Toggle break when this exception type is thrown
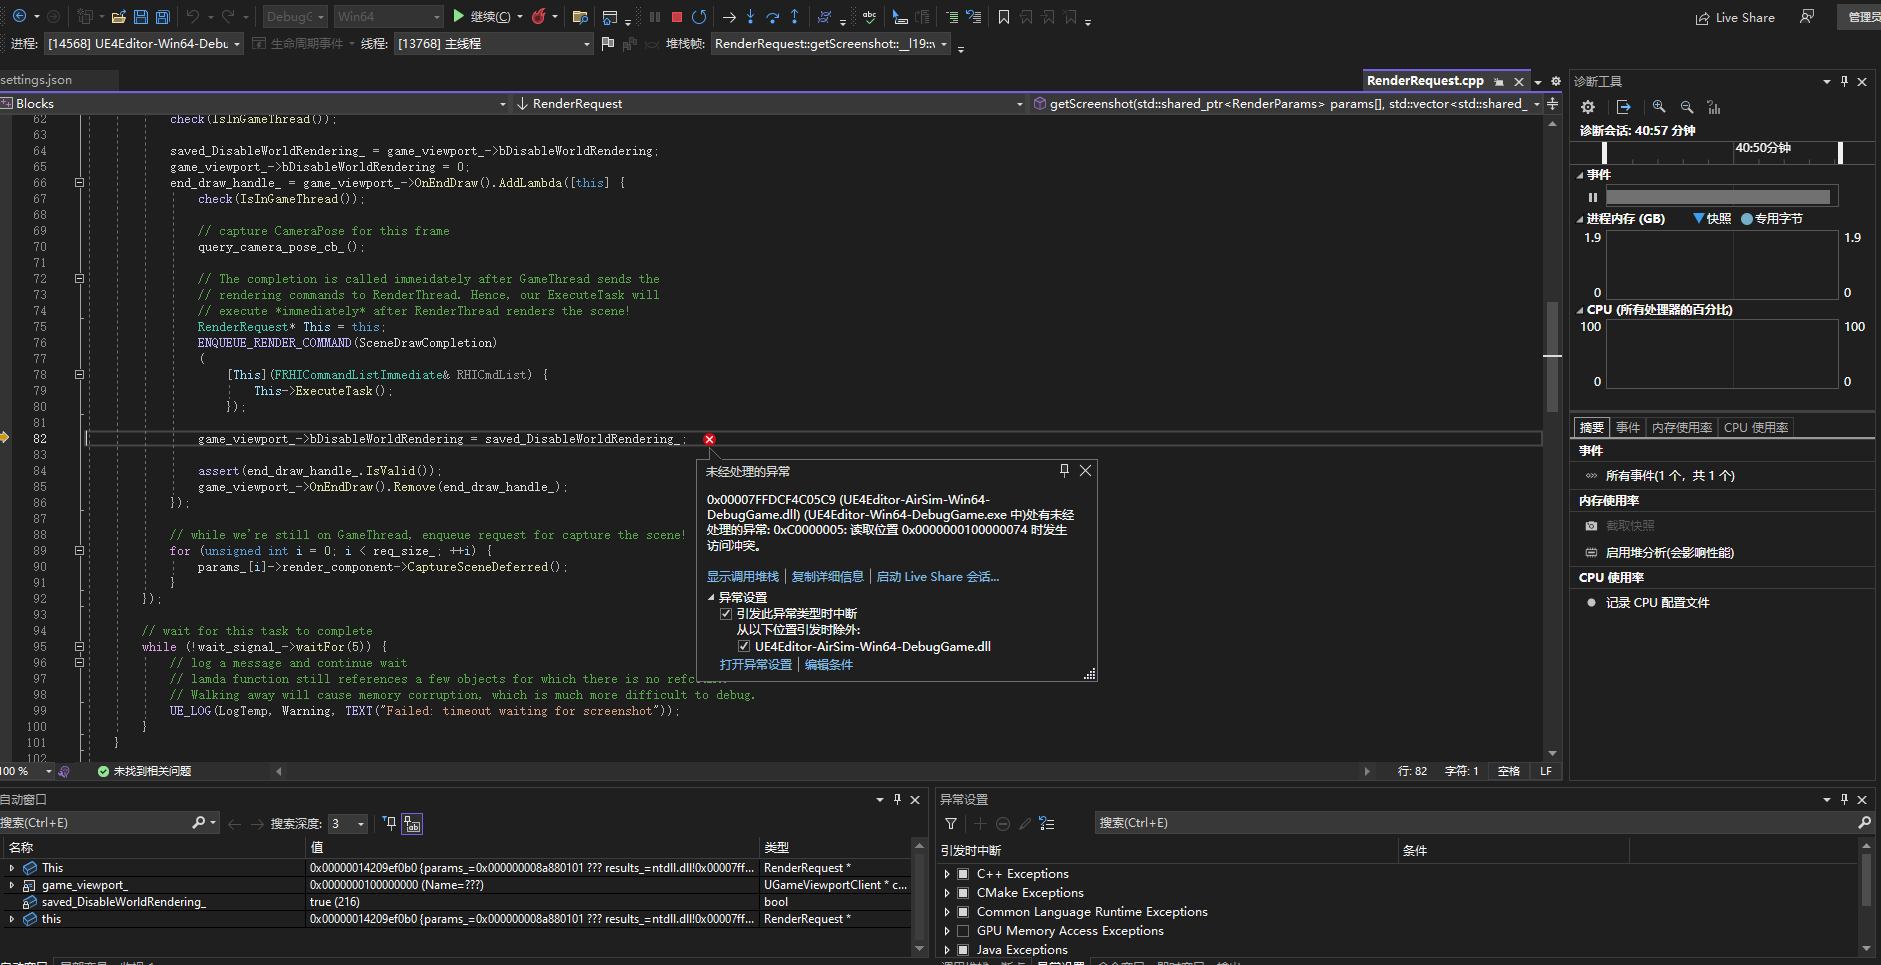The height and width of the screenshot is (965, 1881). click(726, 614)
